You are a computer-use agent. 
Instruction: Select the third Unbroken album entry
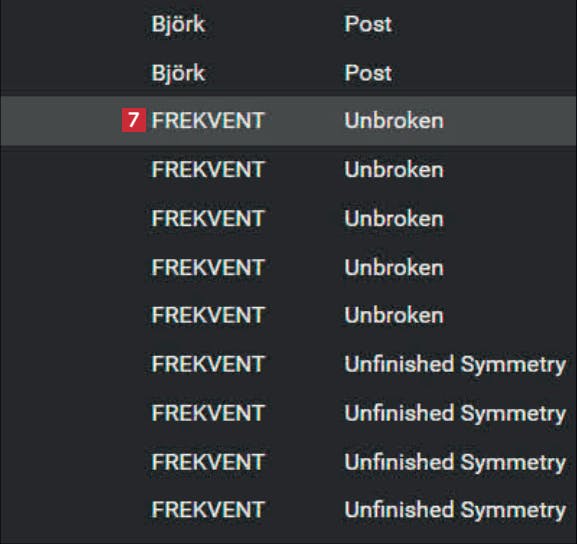tap(394, 219)
